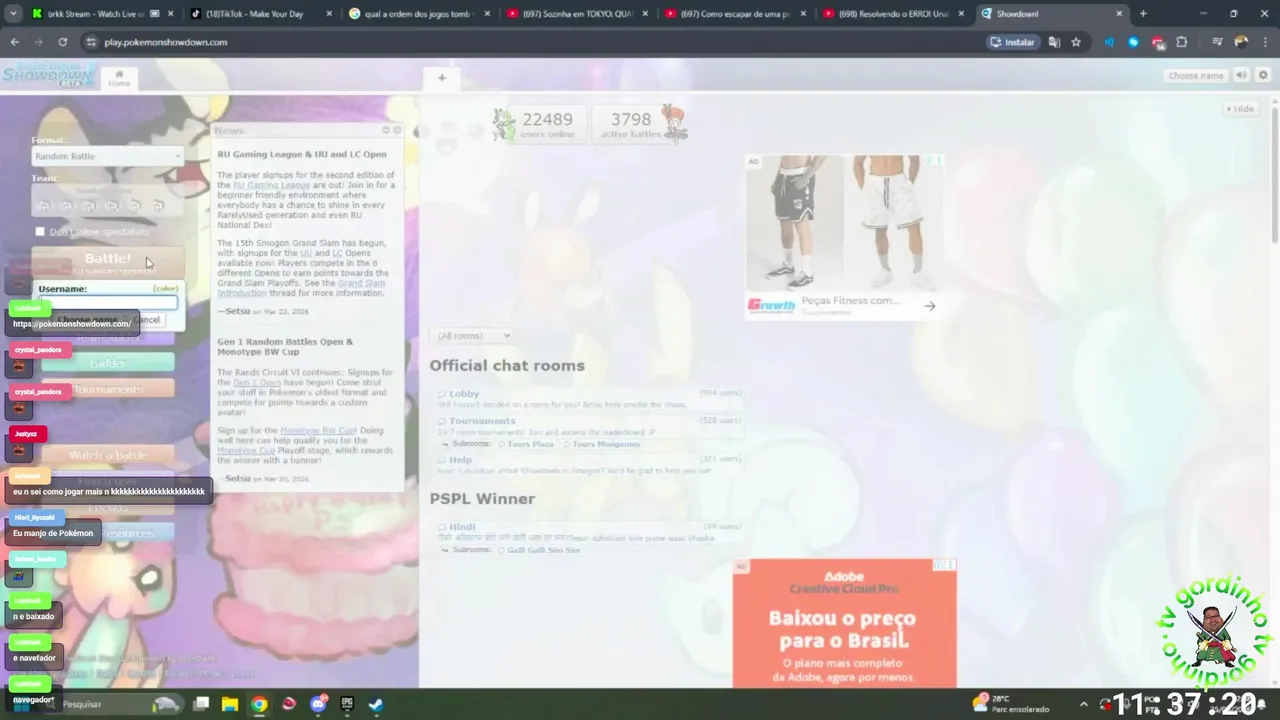Minimize the News panel icon
Image resolution: width=1280 pixels, height=720 pixels.
(386, 130)
